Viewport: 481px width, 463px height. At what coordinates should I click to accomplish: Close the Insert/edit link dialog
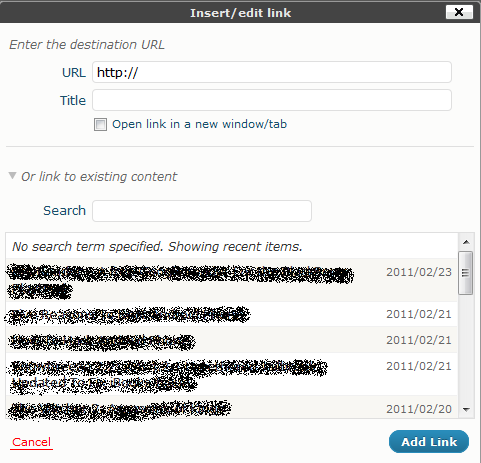pyautogui.click(x=459, y=12)
